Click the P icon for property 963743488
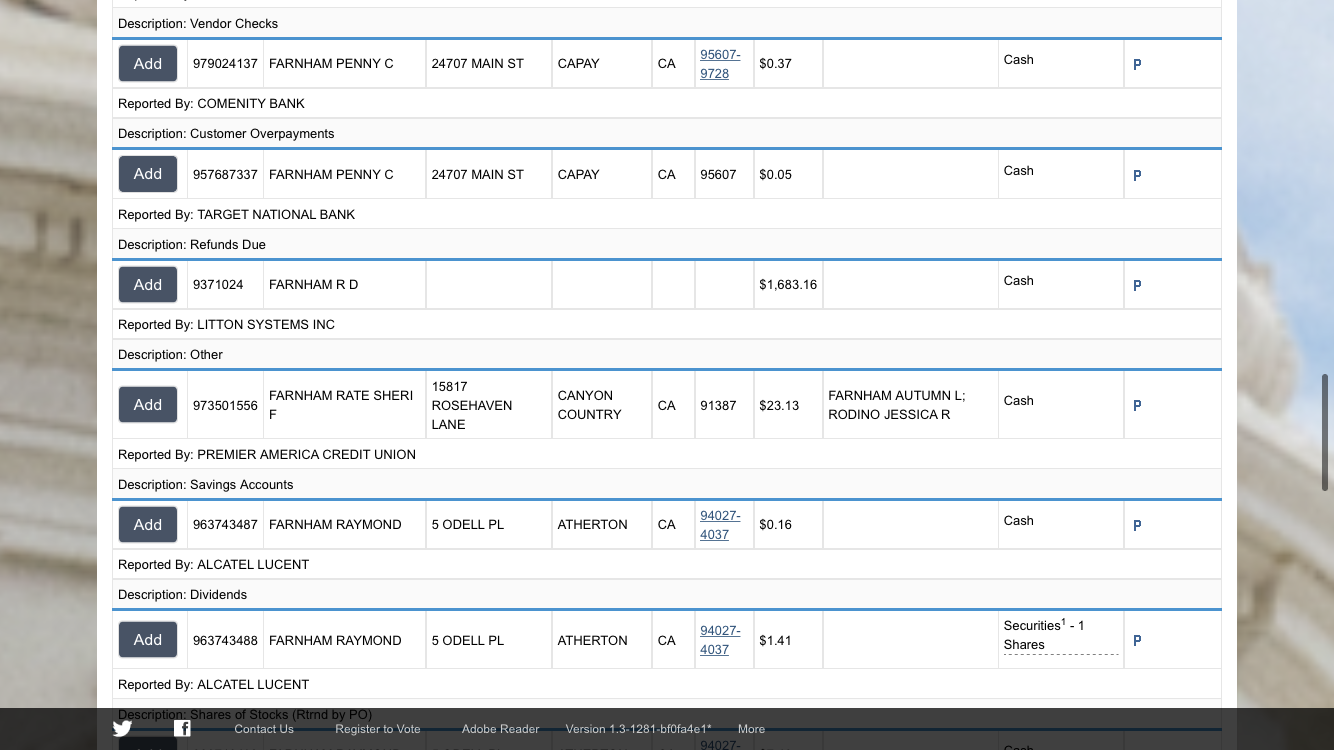 [x=1137, y=640]
